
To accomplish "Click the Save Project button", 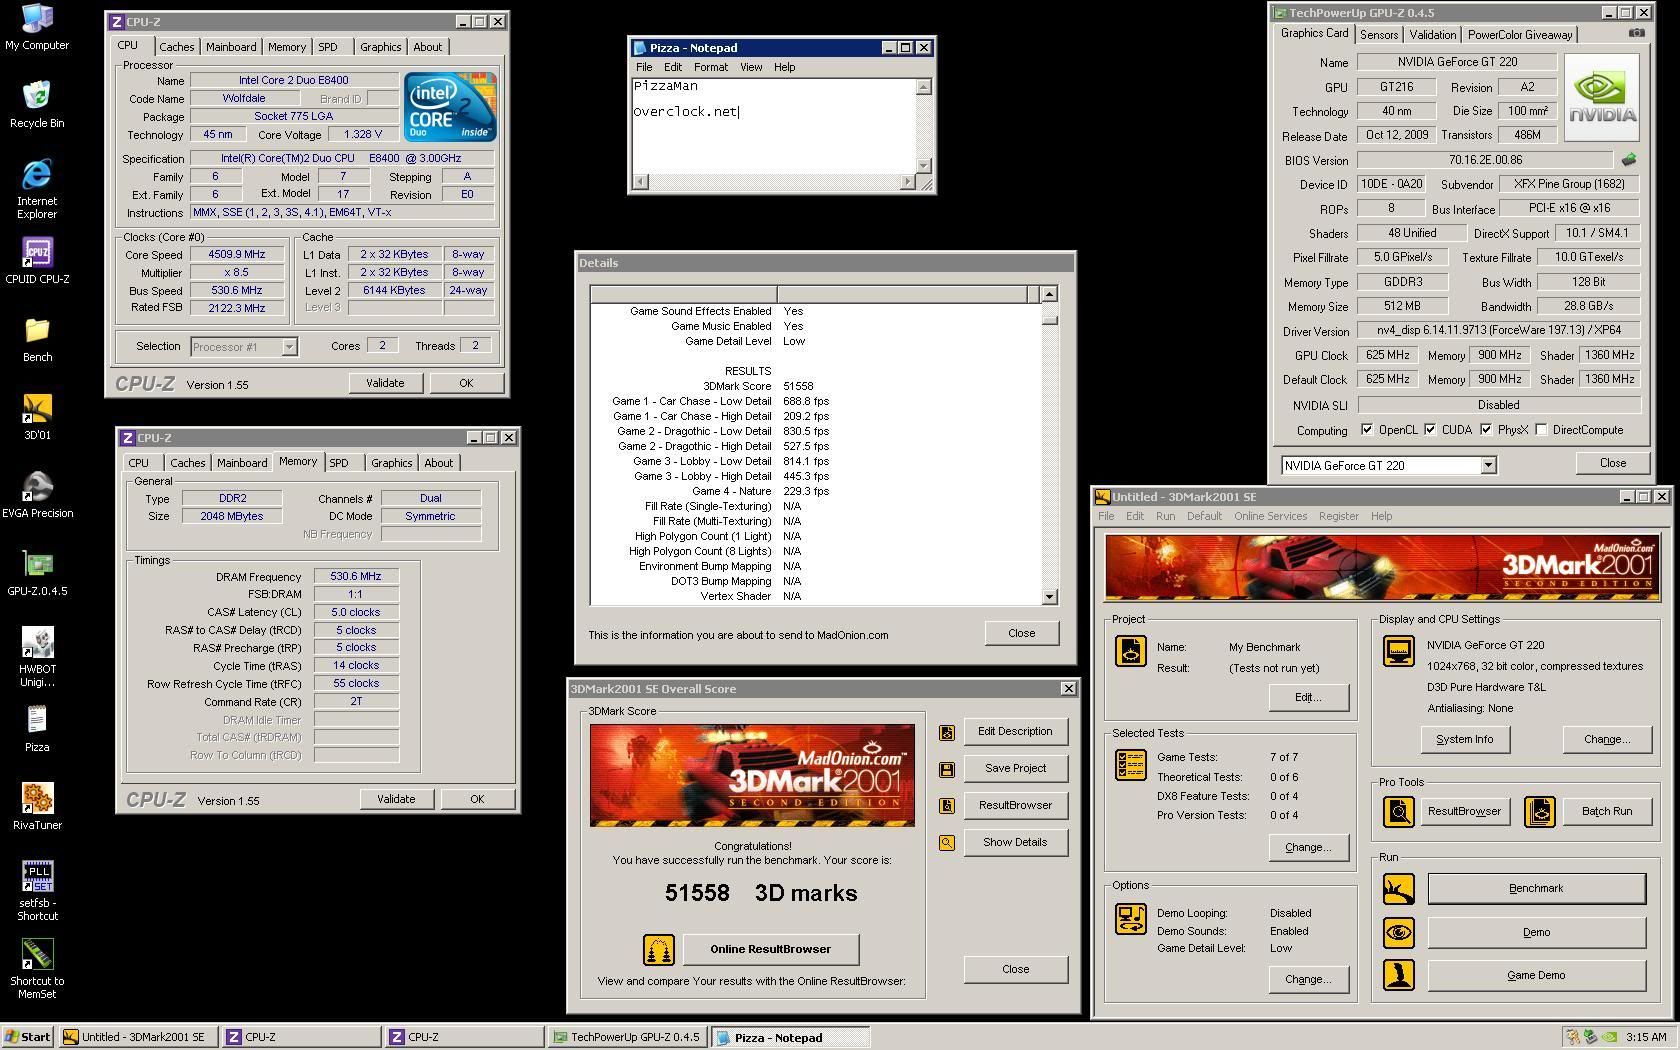I will tap(1015, 768).
